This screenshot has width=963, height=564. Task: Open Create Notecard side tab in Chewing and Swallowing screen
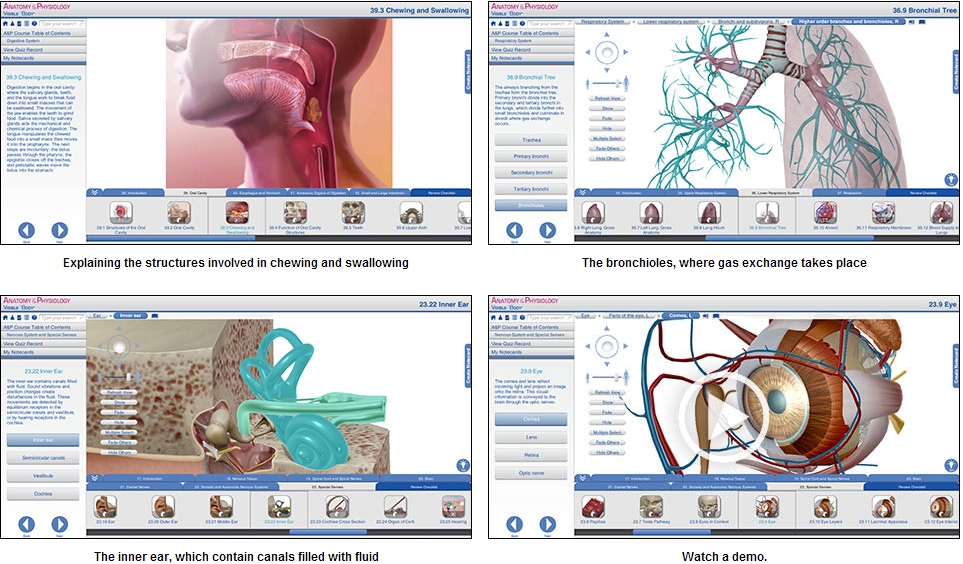pyautogui.click(x=468, y=72)
